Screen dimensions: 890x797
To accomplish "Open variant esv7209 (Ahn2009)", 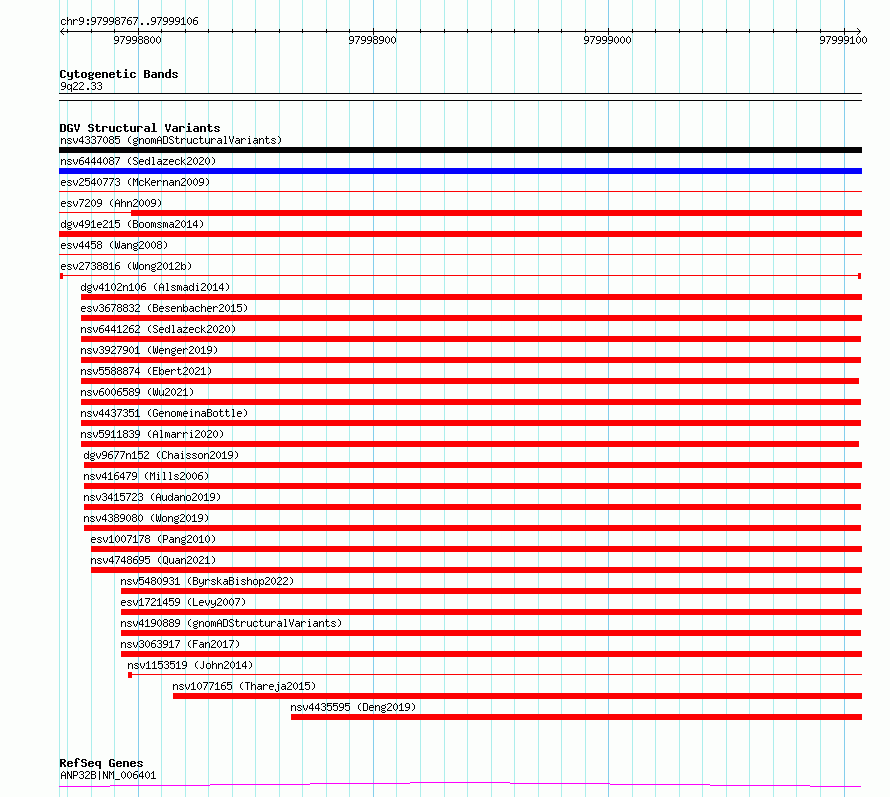I will coord(111,203).
